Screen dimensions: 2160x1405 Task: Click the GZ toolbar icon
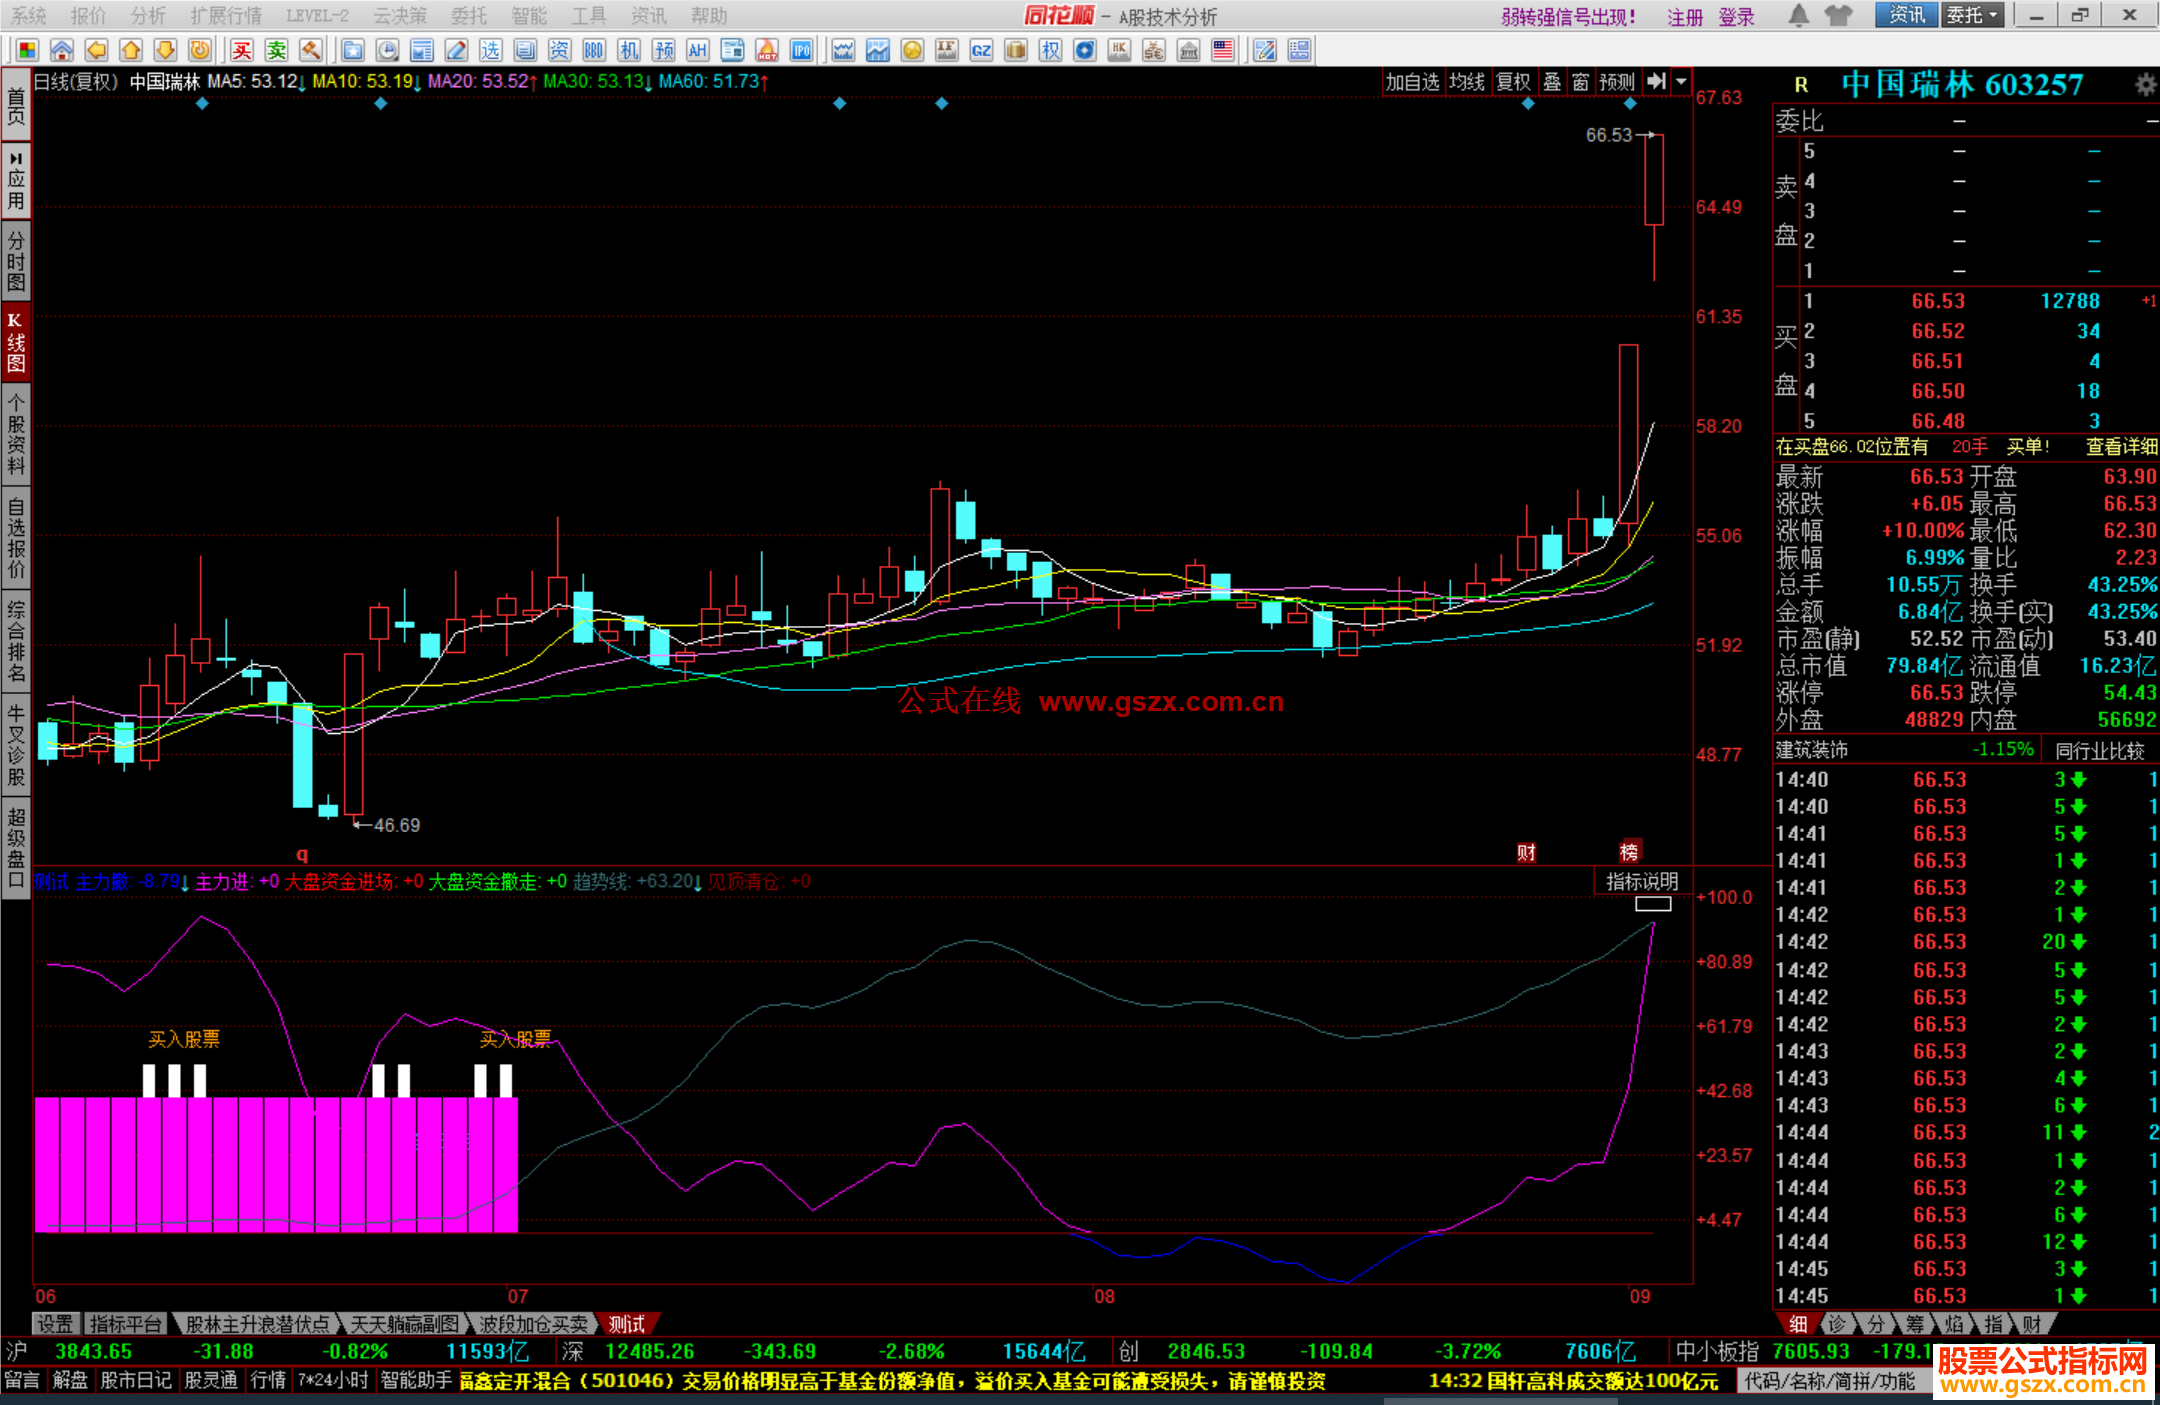(981, 50)
